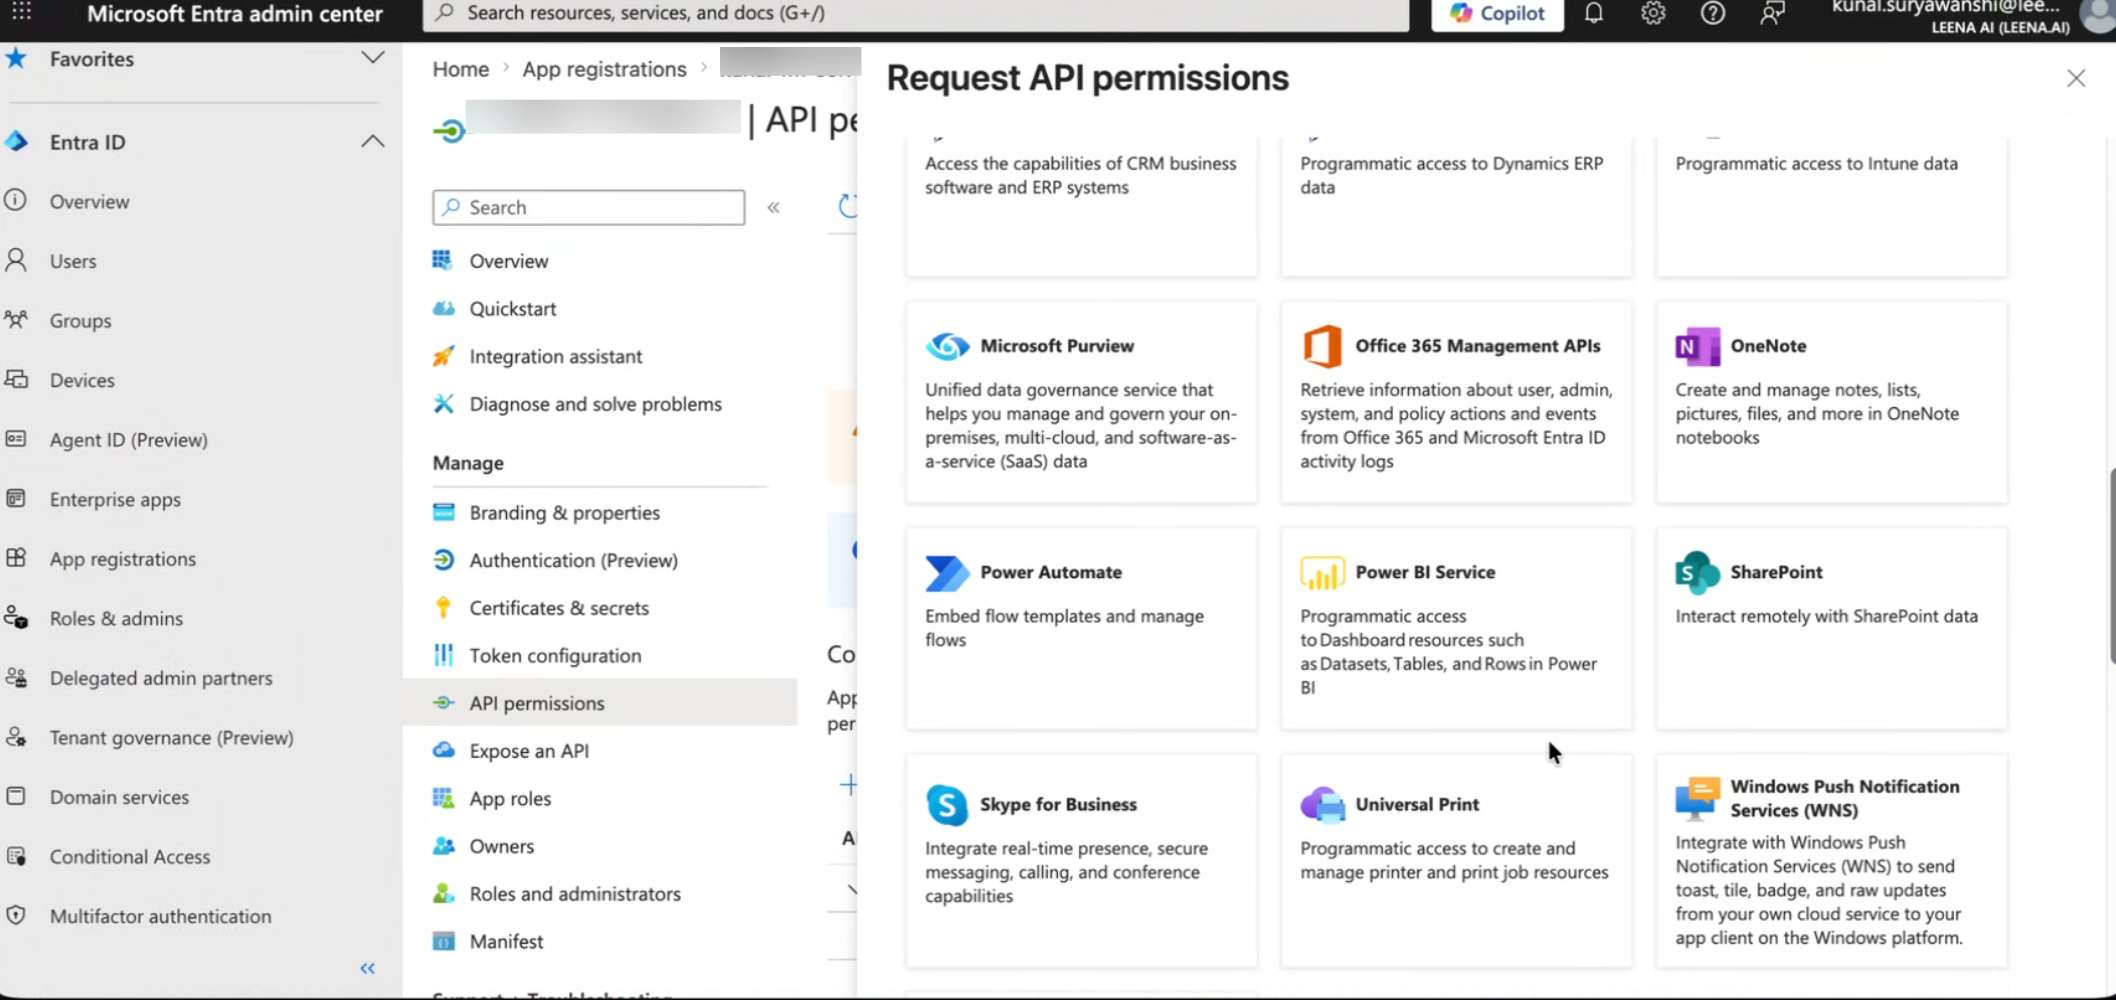Click Expose an API icon
This screenshot has width=2116, height=1000.
coord(443,750)
